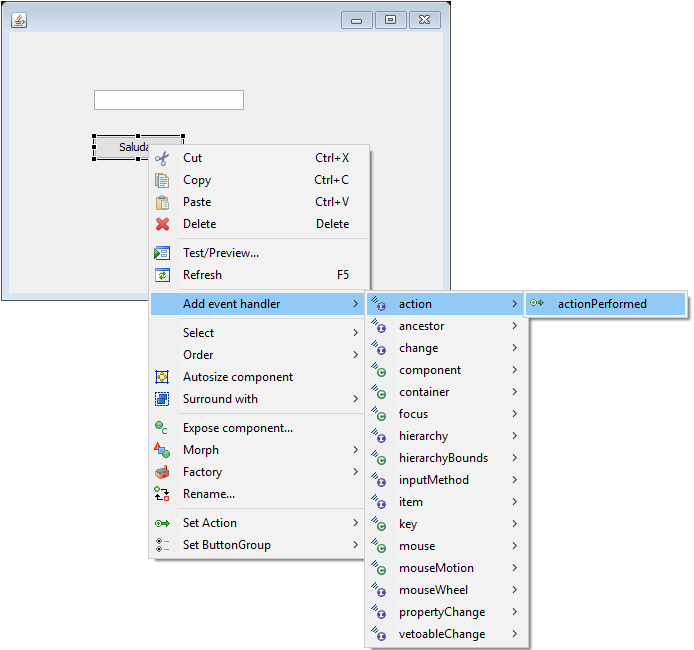
Task: Click the Java icon in window title bar
Action: [20, 20]
